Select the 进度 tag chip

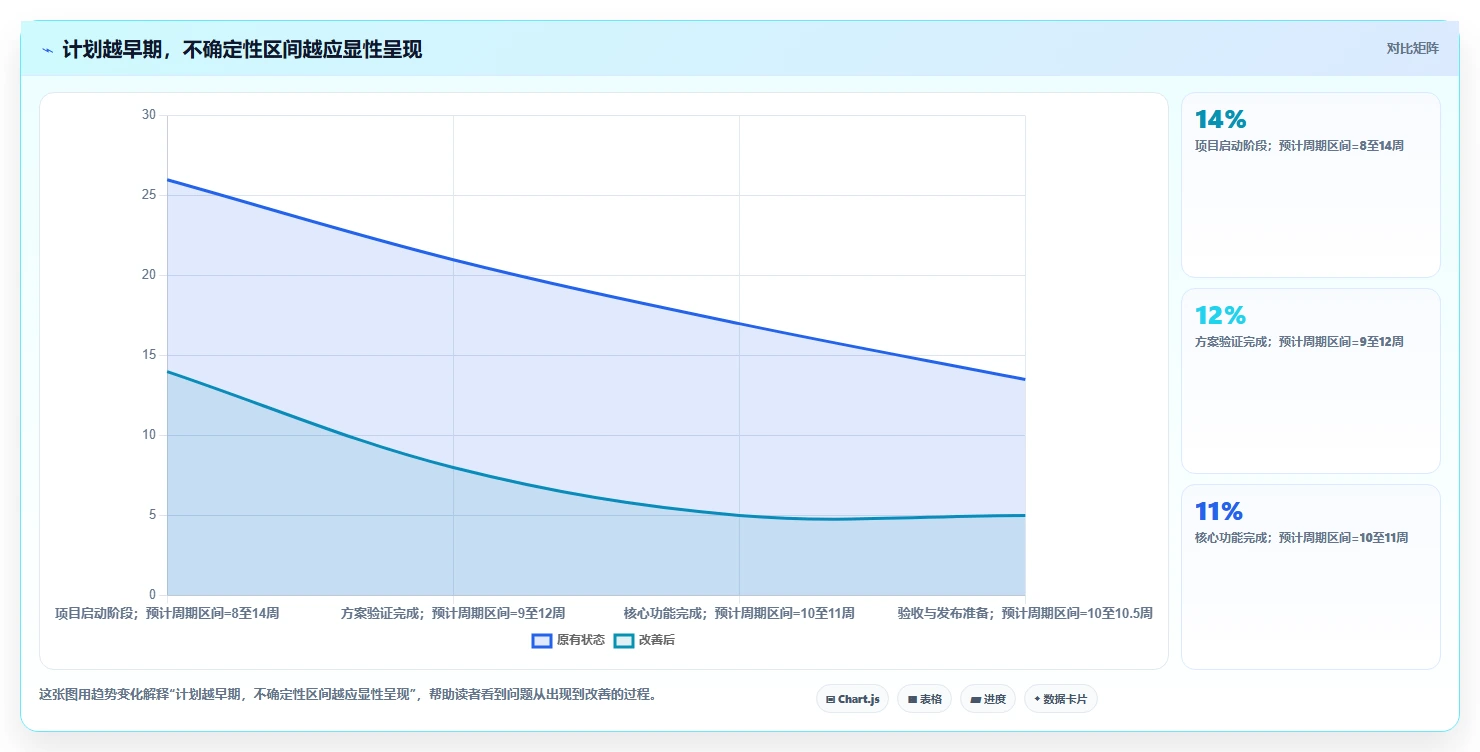pyautogui.click(x=988, y=699)
